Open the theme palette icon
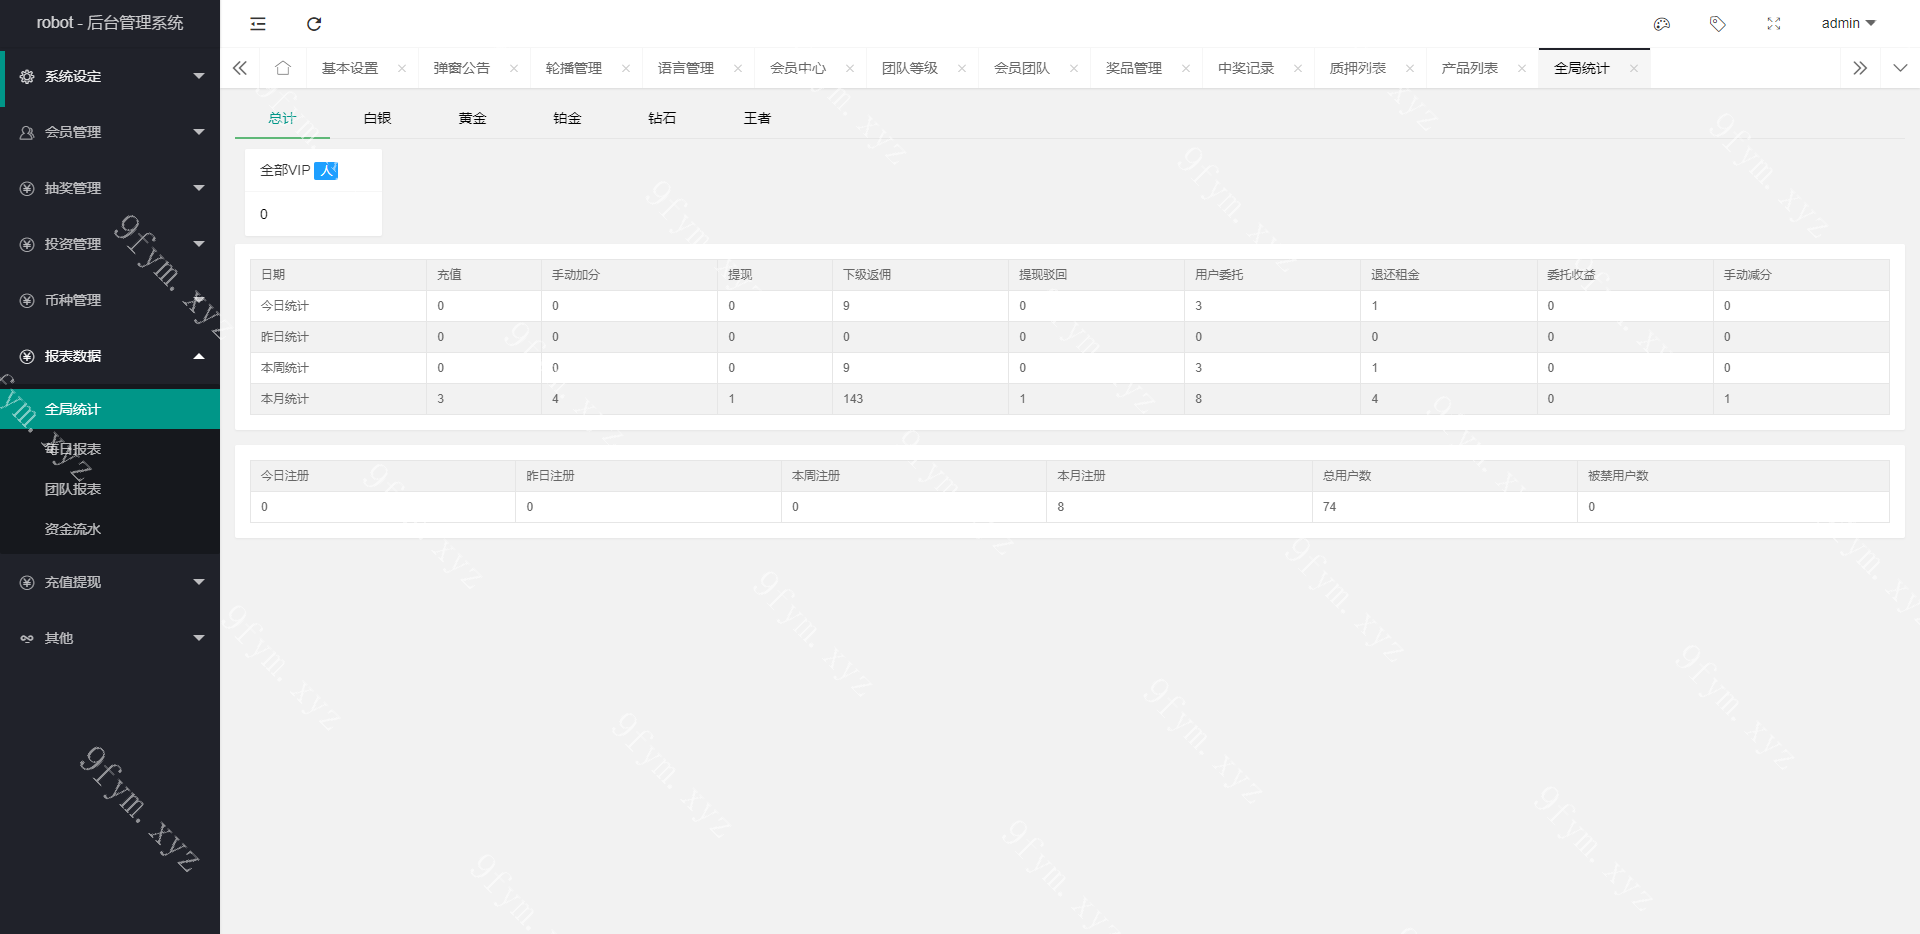The width and height of the screenshot is (1920, 934). pyautogui.click(x=1662, y=24)
